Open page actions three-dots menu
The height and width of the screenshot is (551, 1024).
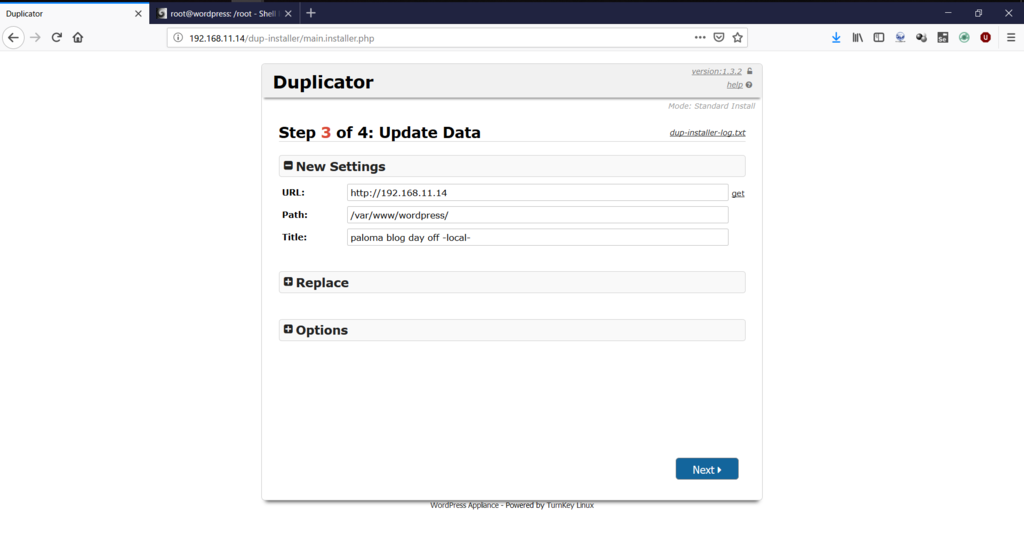point(700,37)
